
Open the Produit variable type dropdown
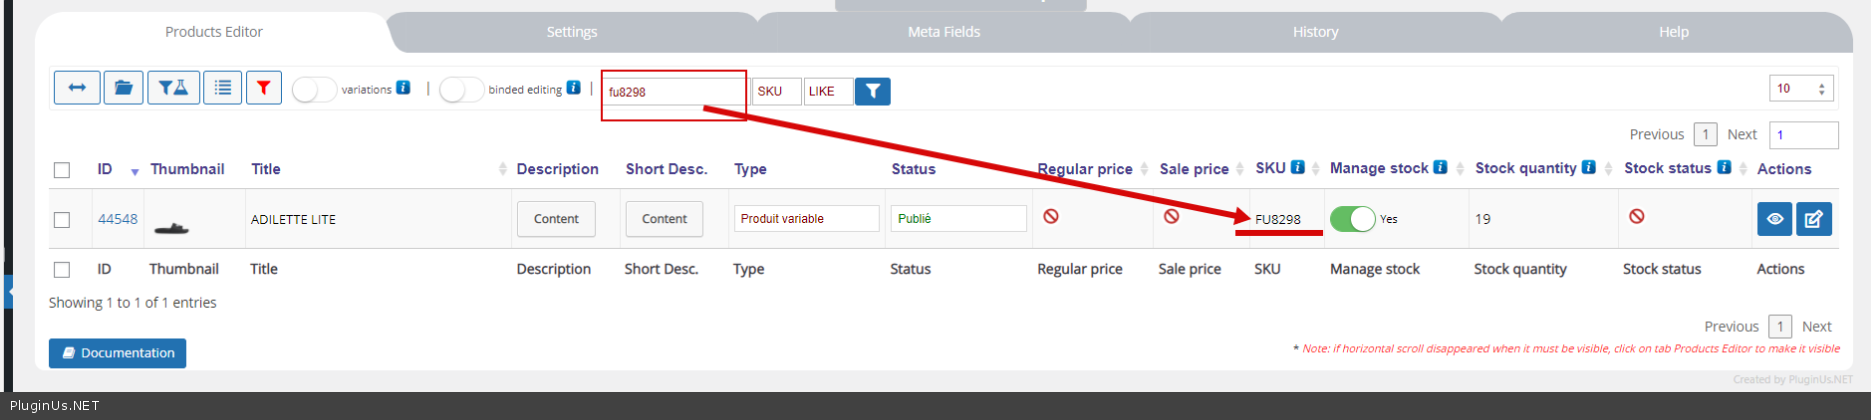(x=806, y=219)
